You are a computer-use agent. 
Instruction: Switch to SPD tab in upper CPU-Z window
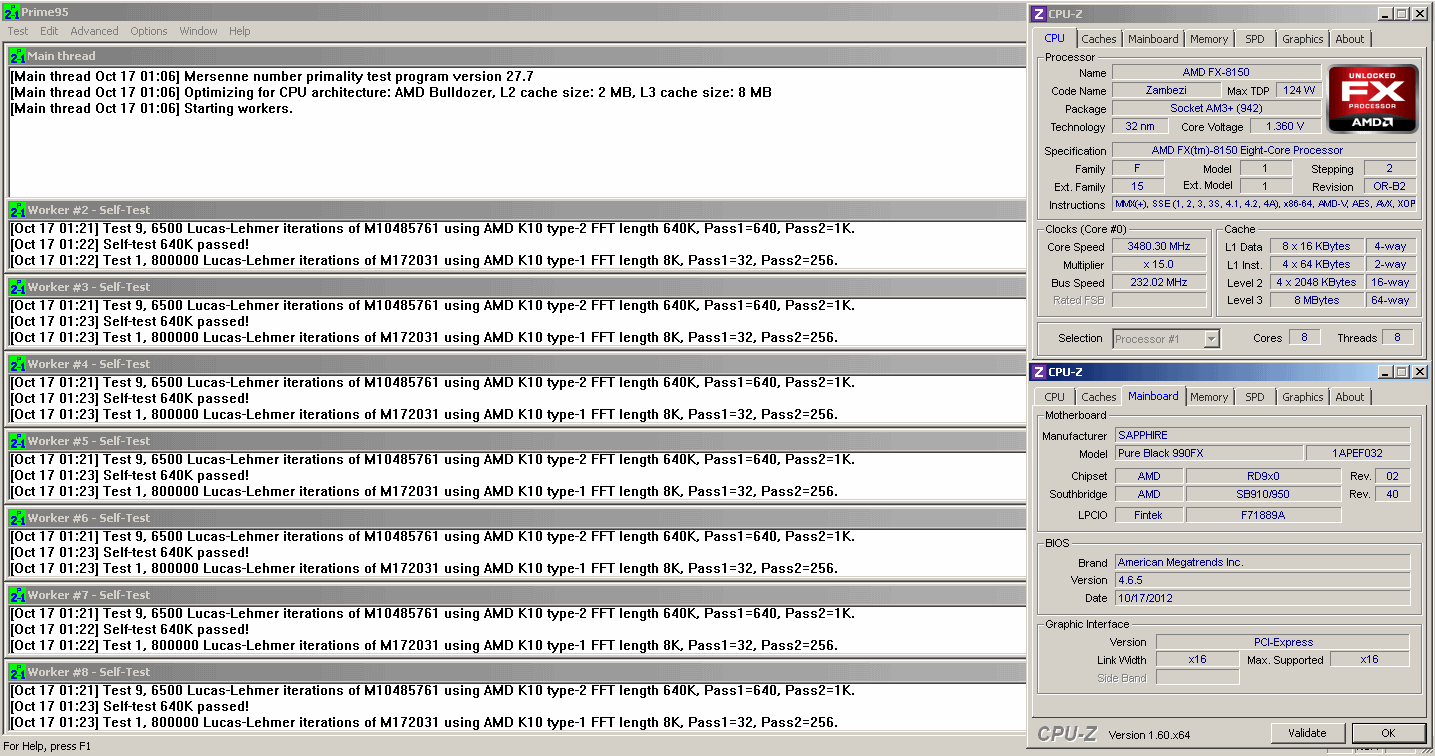(x=1255, y=39)
